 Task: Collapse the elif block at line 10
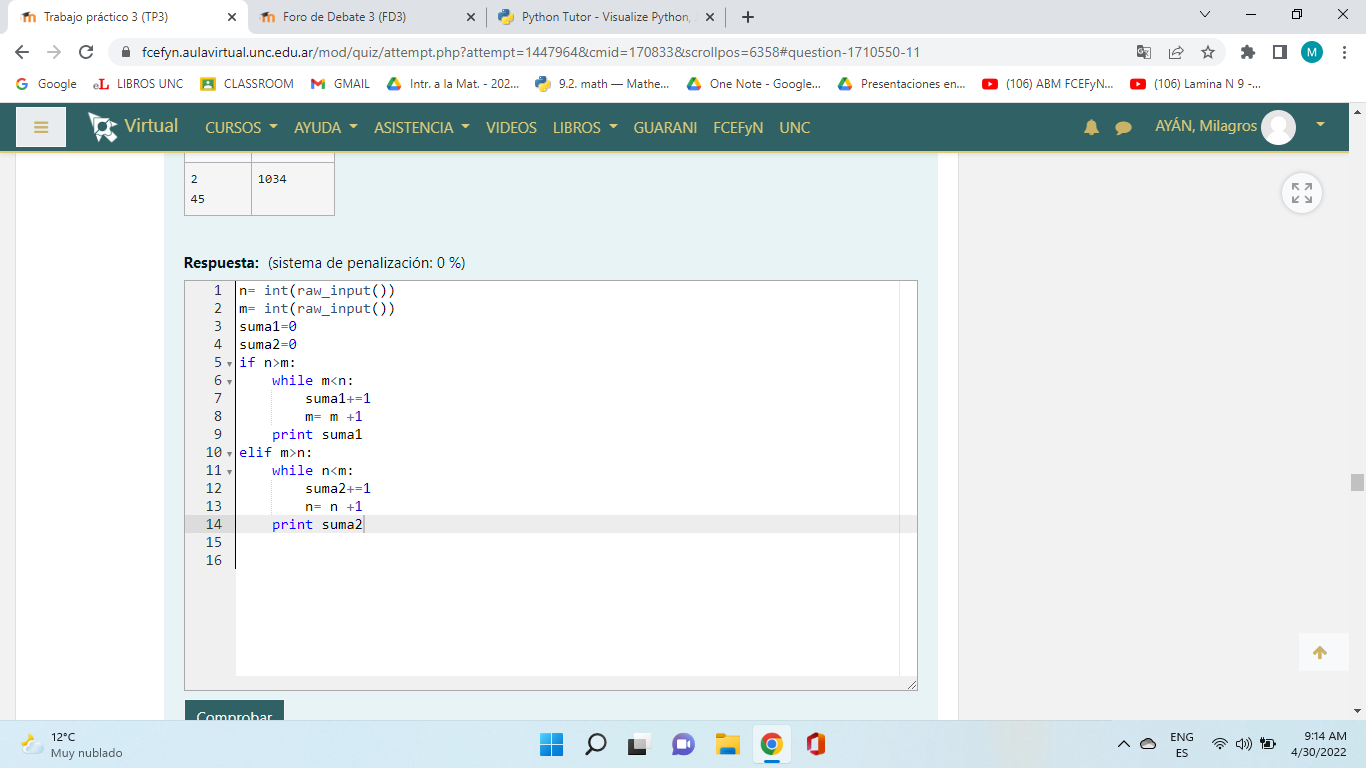click(x=230, y=453)
